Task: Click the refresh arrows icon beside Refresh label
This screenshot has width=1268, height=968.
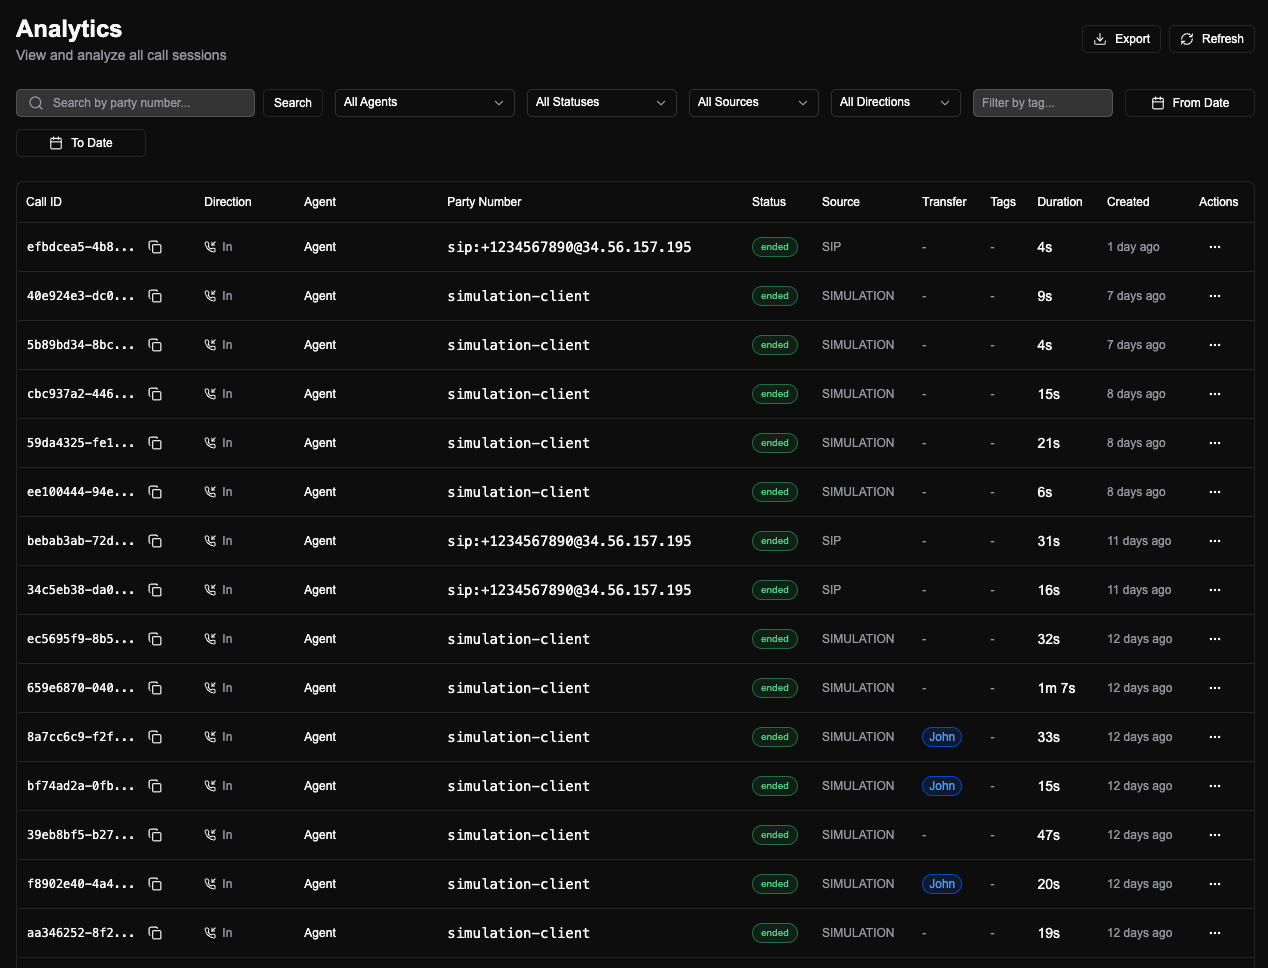Action: coord(1187,38)
